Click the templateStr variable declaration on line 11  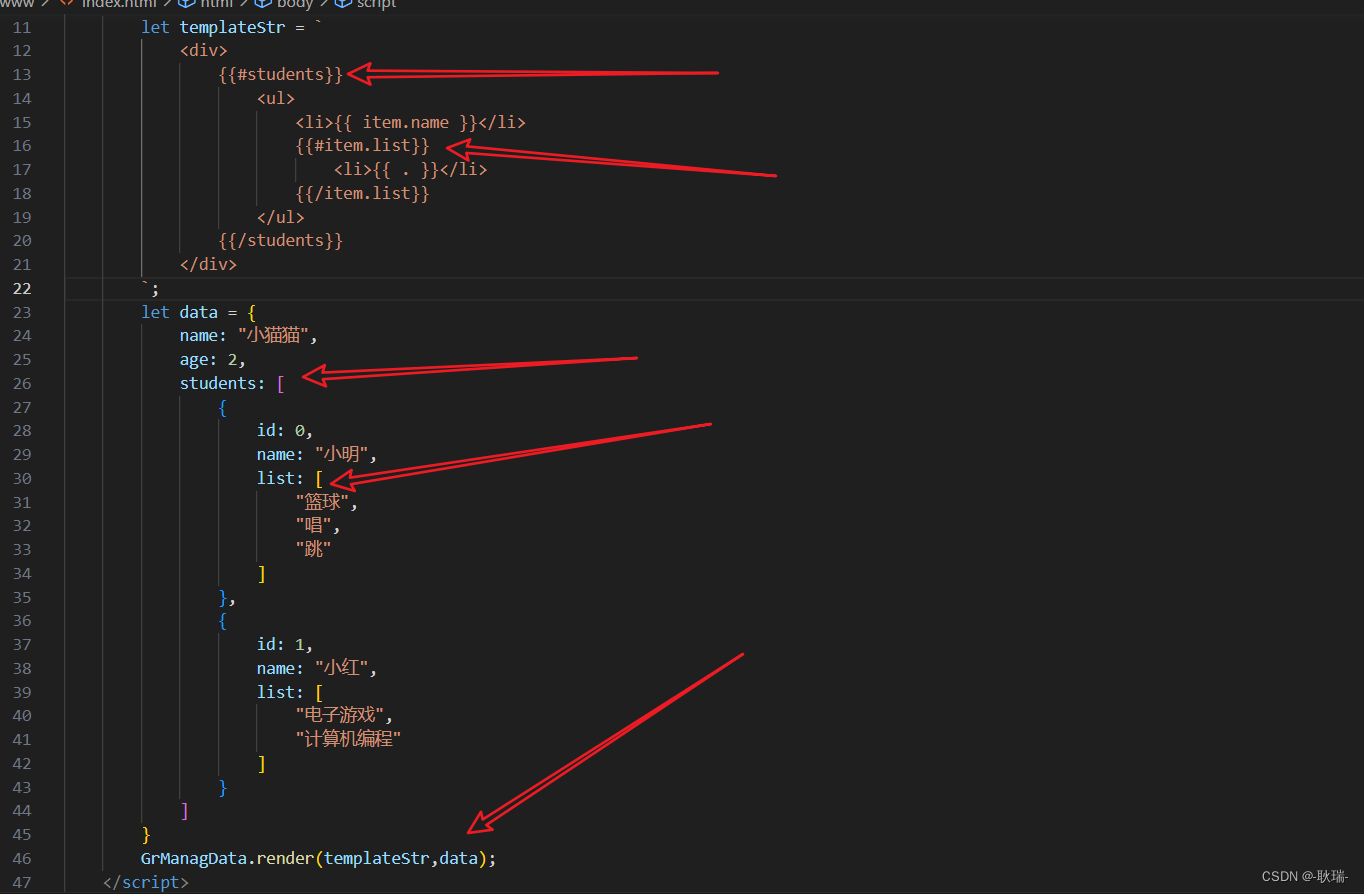pos(232,27)
